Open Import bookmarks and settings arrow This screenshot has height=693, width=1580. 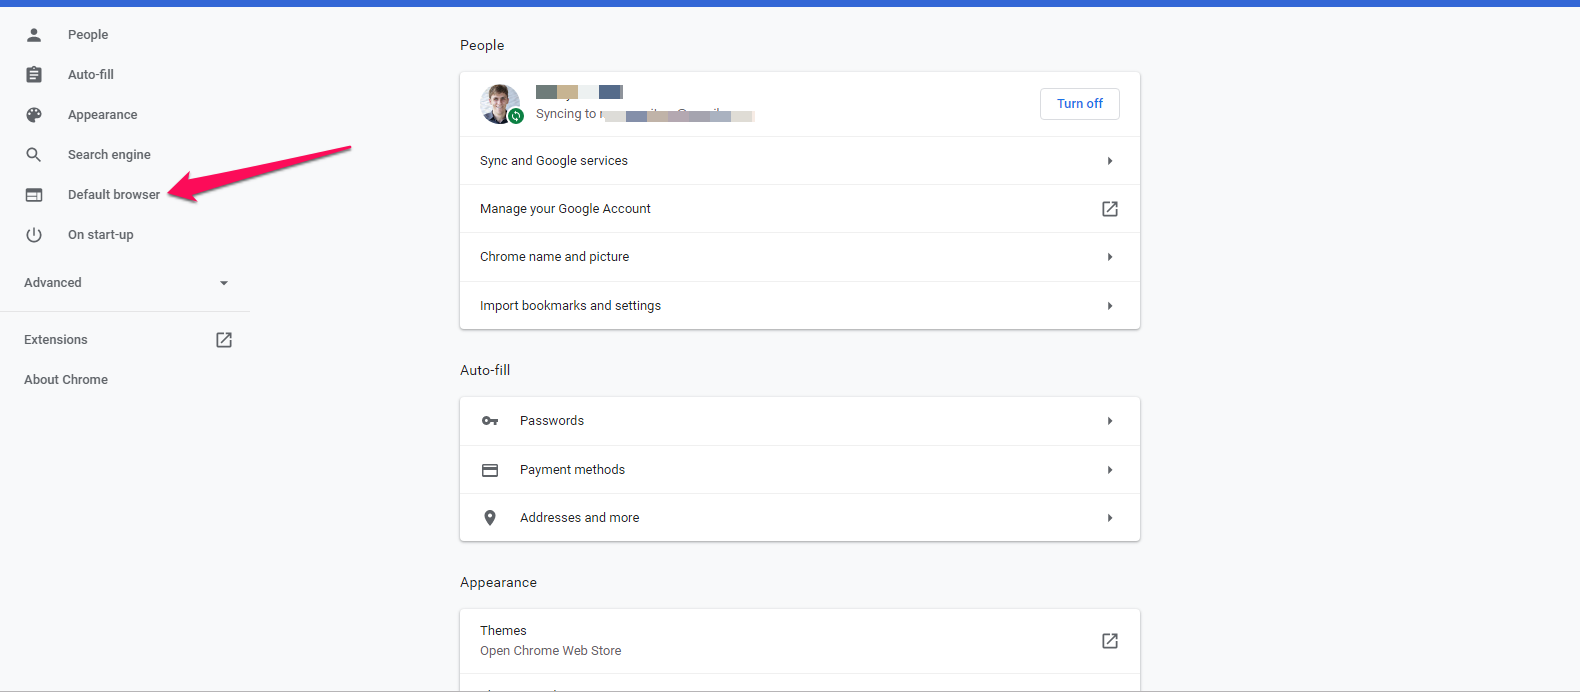coord(1110,306)
